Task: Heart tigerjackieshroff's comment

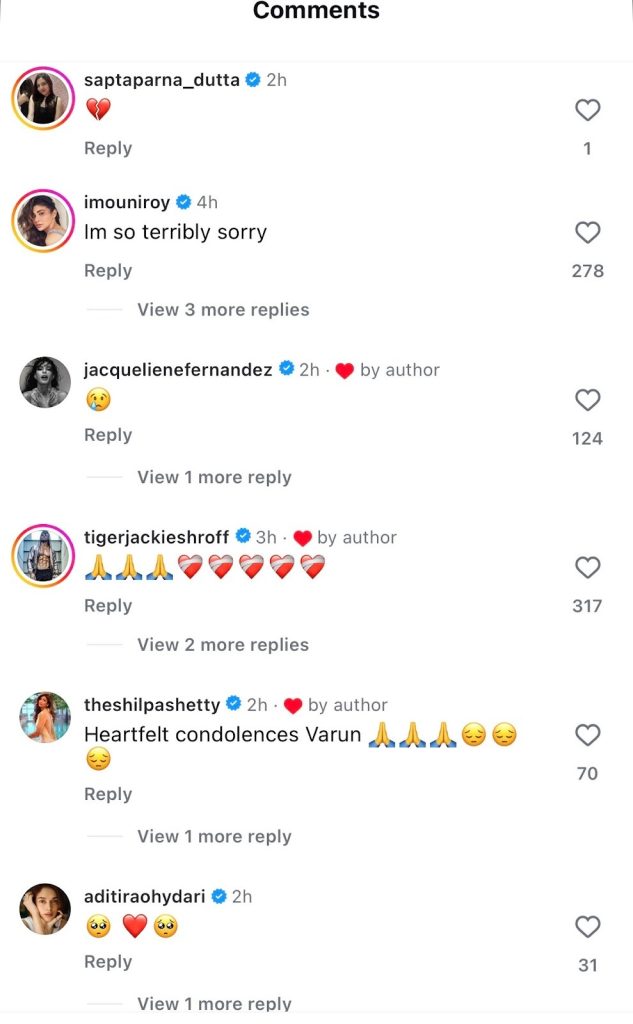Action: [x=587, y=568]
